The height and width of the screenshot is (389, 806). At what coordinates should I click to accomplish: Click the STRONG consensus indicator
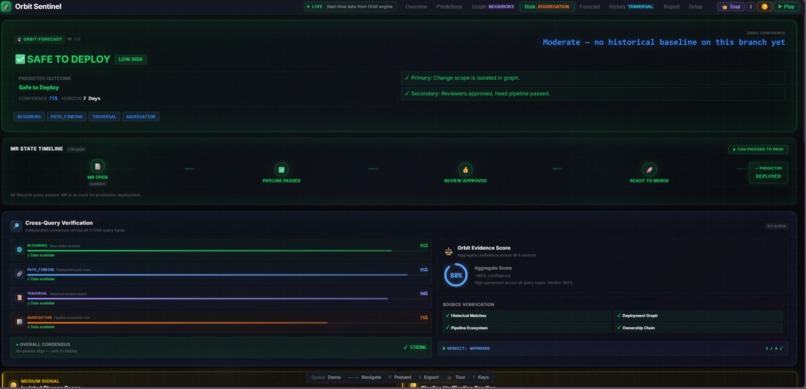[415, 347]
